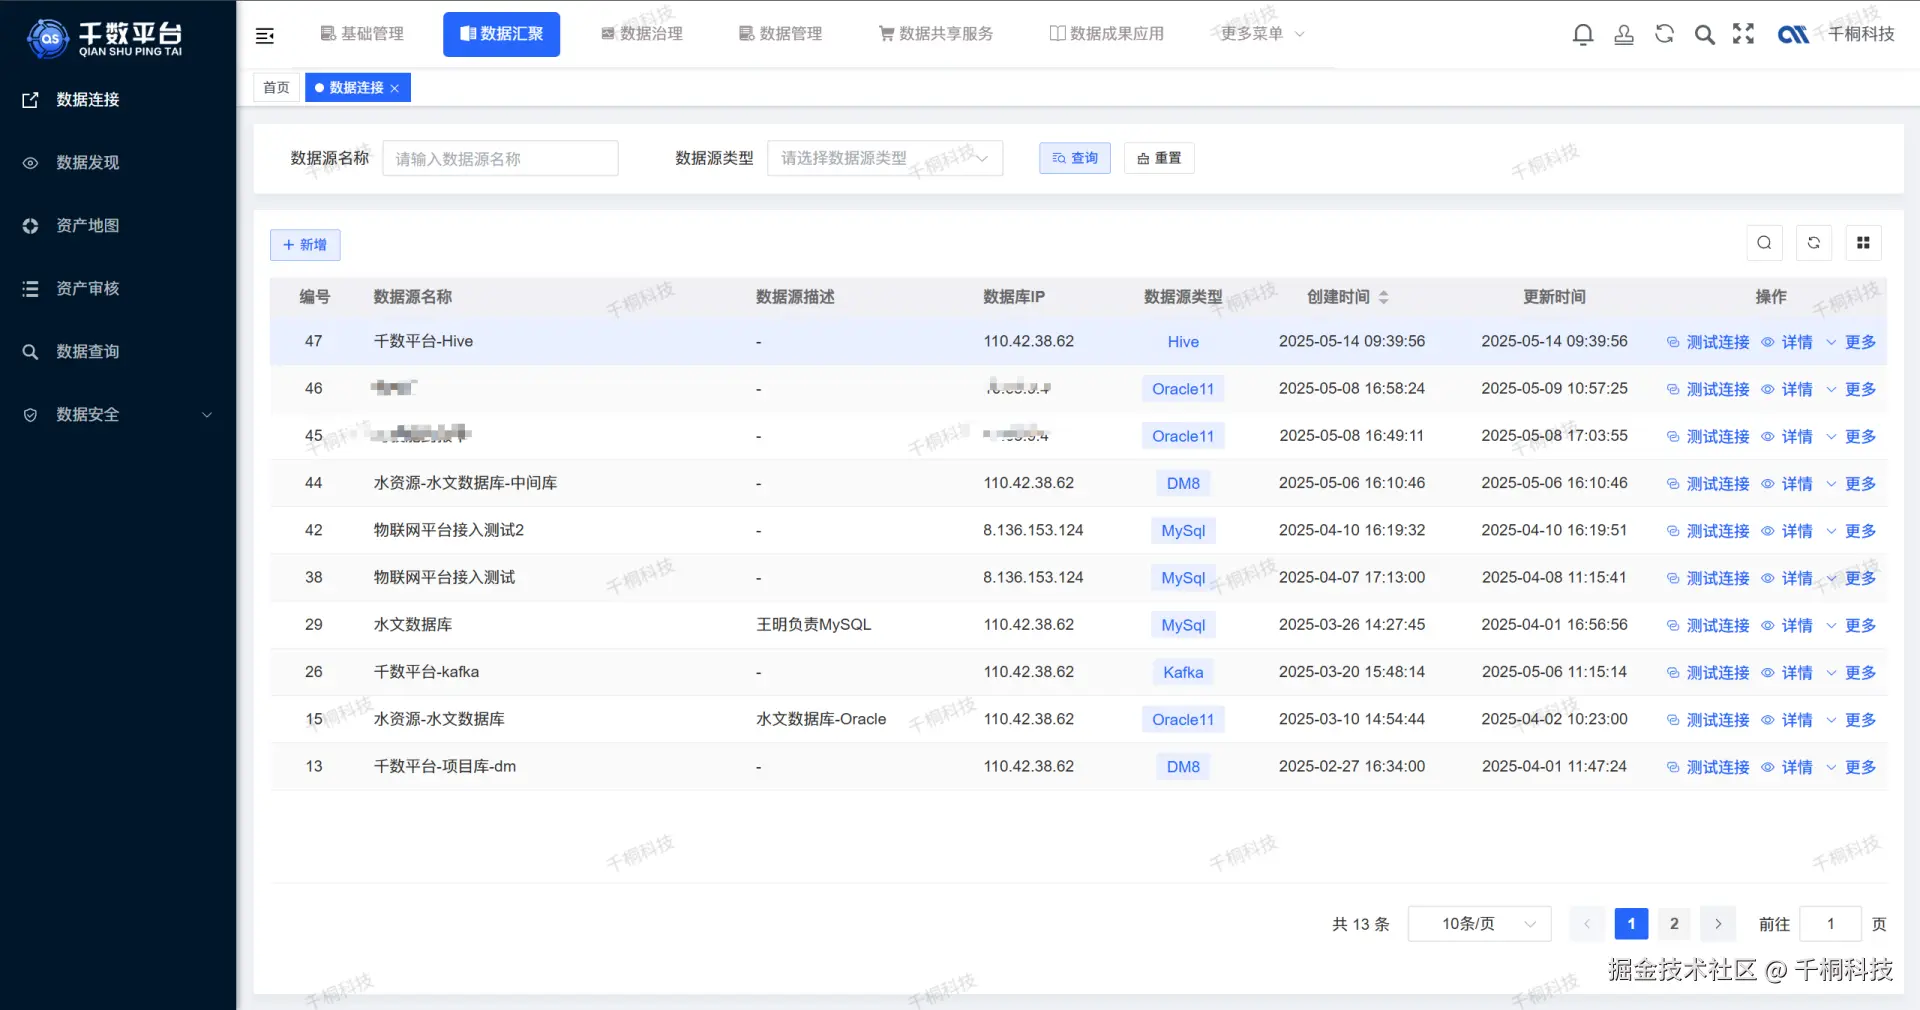Viewport: 1920px width, 1010px height.
Task: Select the 数据成果应用 top menu
Action: pyautogui.click(x=1106, y=34)
